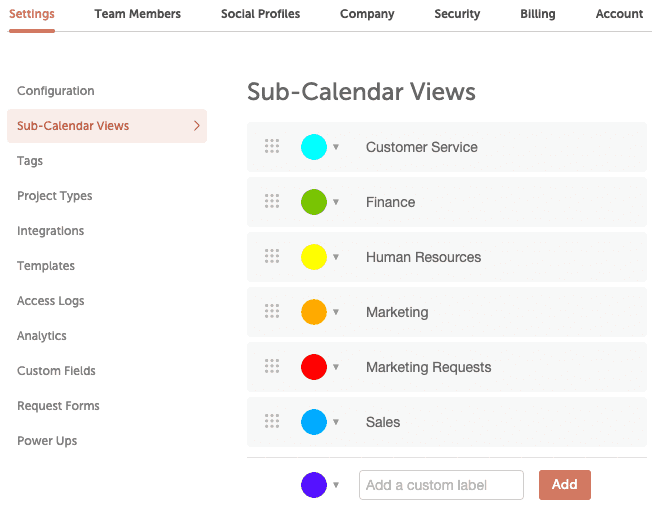The height and width of the screenshot is (515, 652).
Task: Click the chevron on Sub-Calendar Views sidebar item
Action: [x=197, y=126]
